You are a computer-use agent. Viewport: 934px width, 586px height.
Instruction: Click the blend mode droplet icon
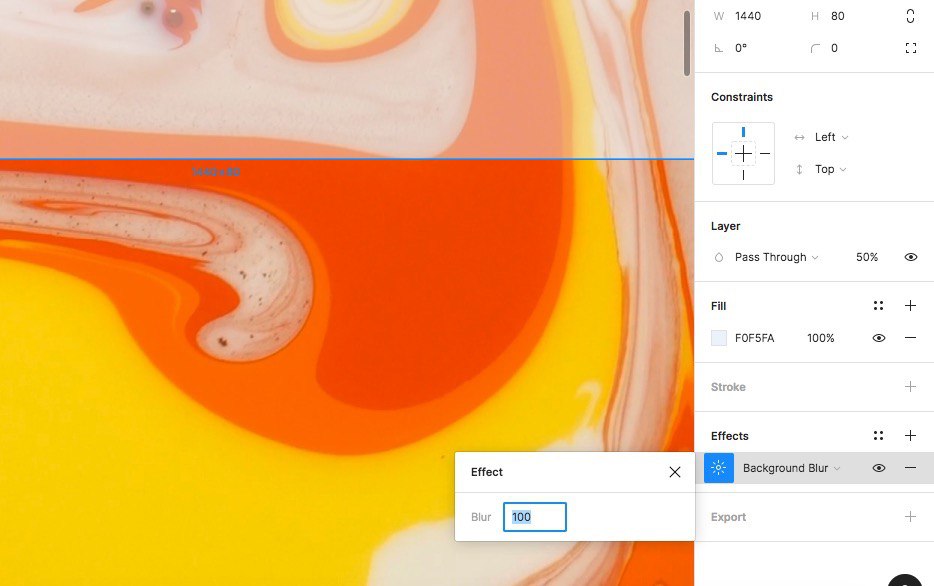[x=719, y=257]
